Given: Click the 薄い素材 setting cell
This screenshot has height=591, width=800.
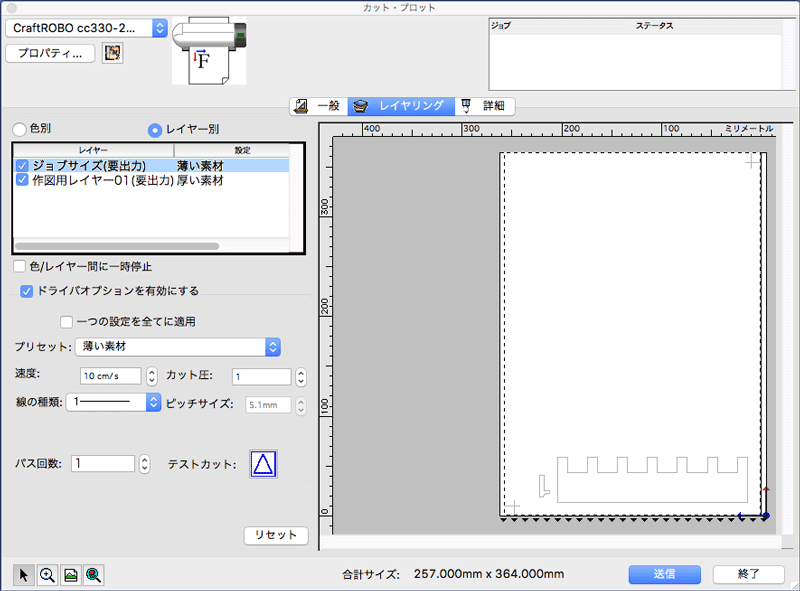Looking at the screenshot, I should (x=201, y=166).
